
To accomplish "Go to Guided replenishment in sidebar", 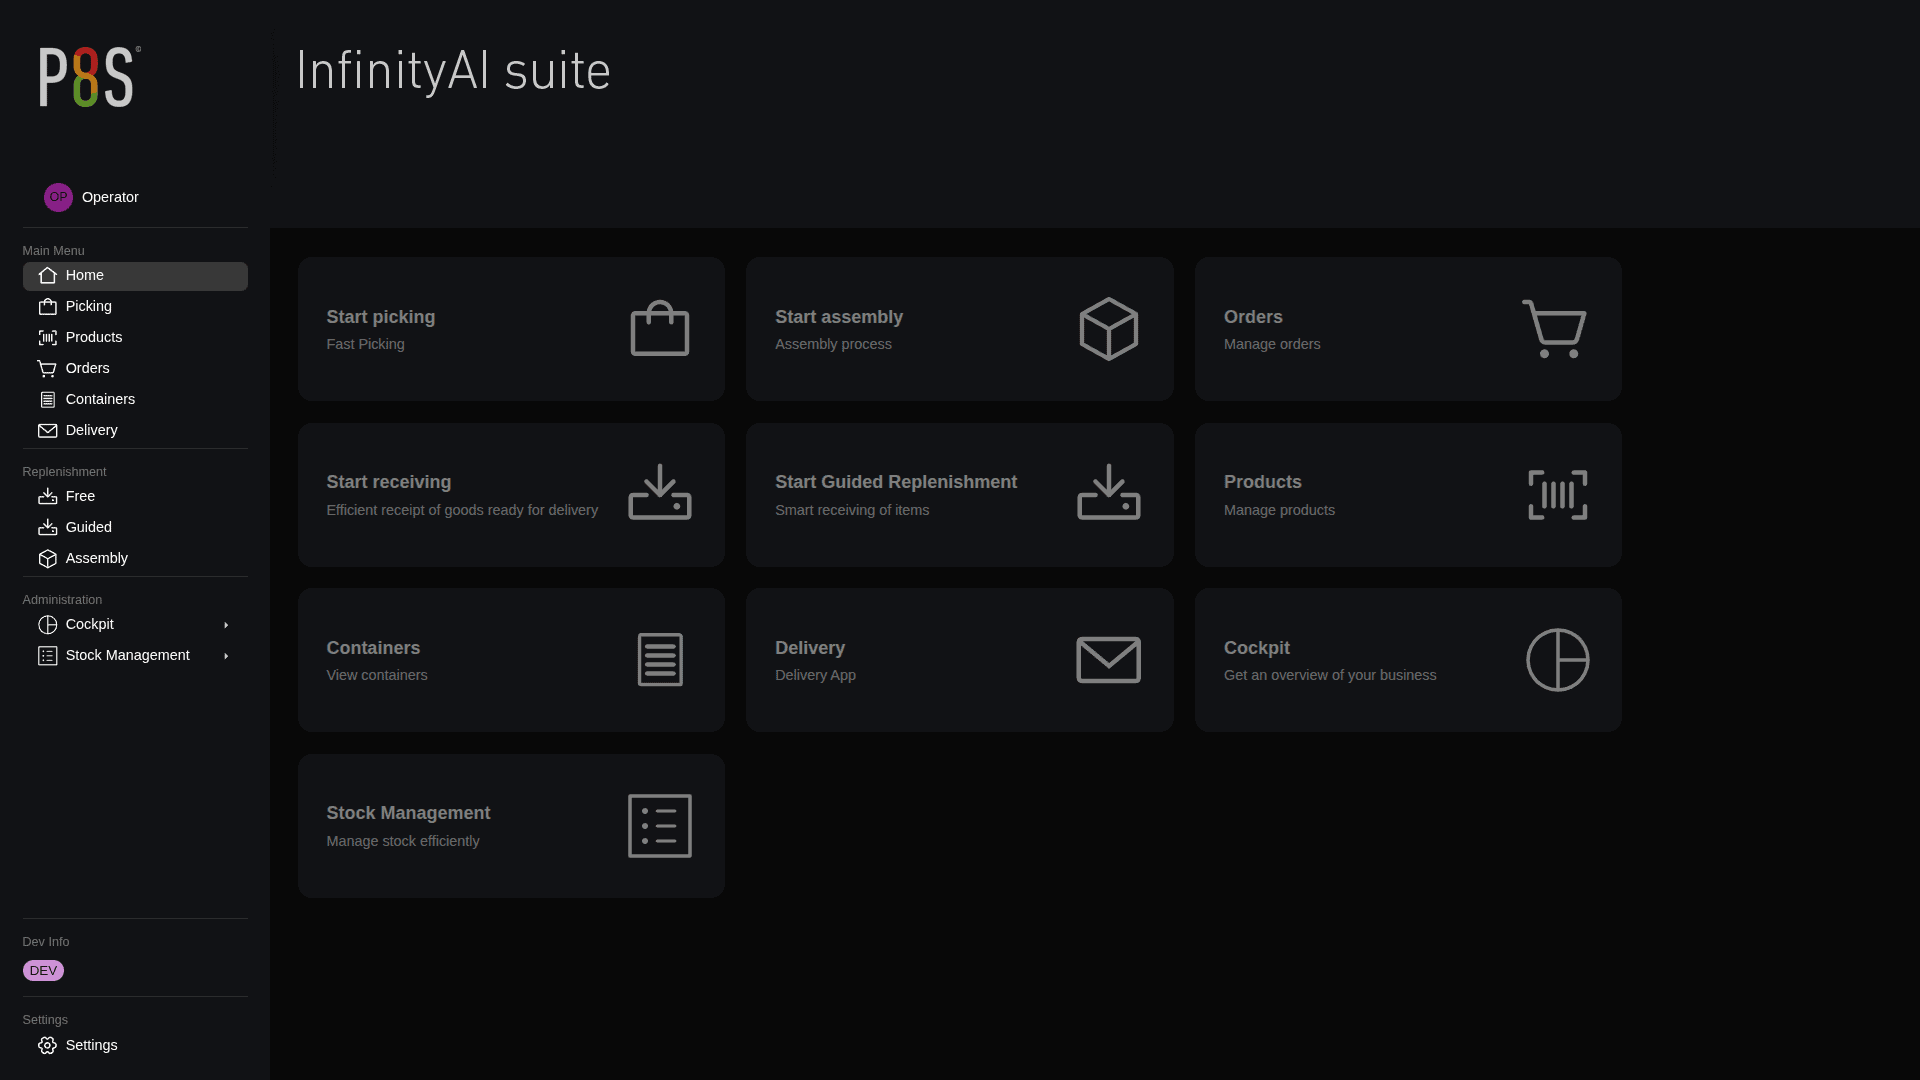I will pos(88,528).
